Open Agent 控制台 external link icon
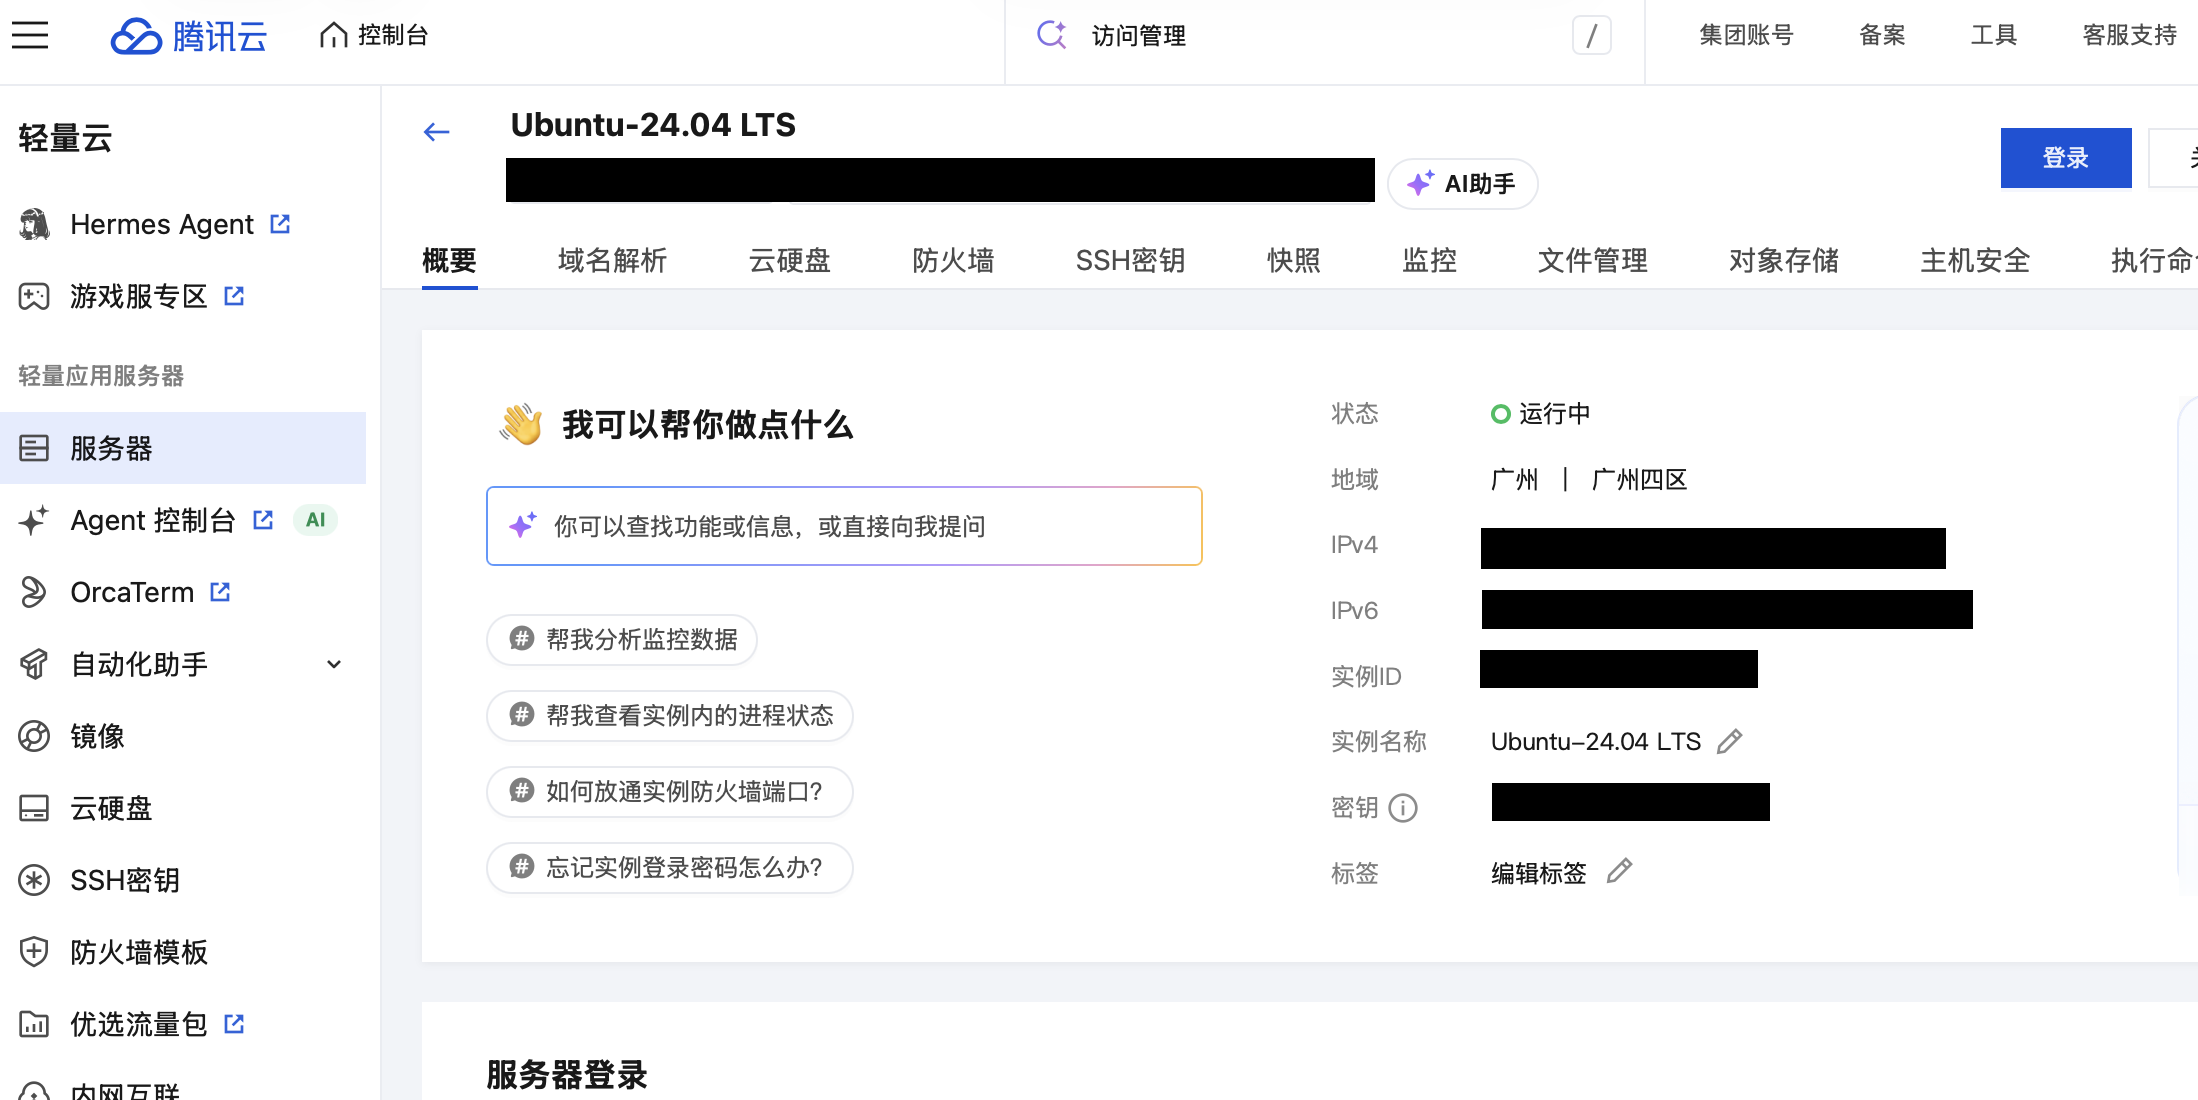This screenshot has height=1100, width=2198. (263, 520)
